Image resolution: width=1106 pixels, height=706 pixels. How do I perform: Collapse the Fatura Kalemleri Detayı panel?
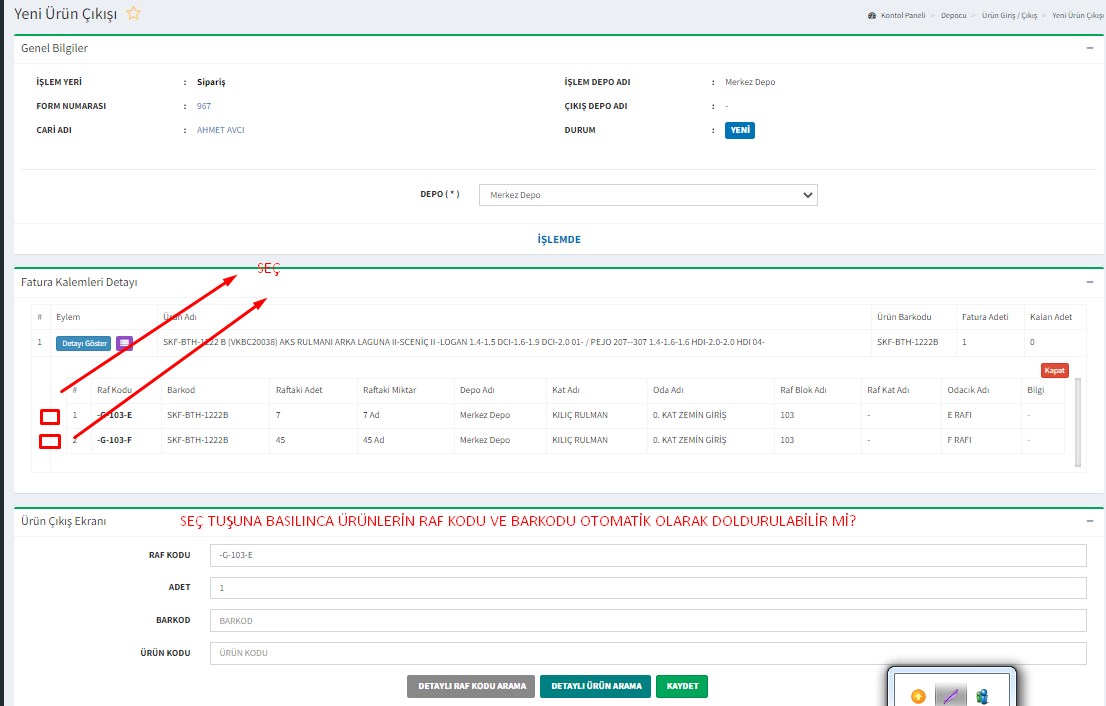click(1089, 282)
